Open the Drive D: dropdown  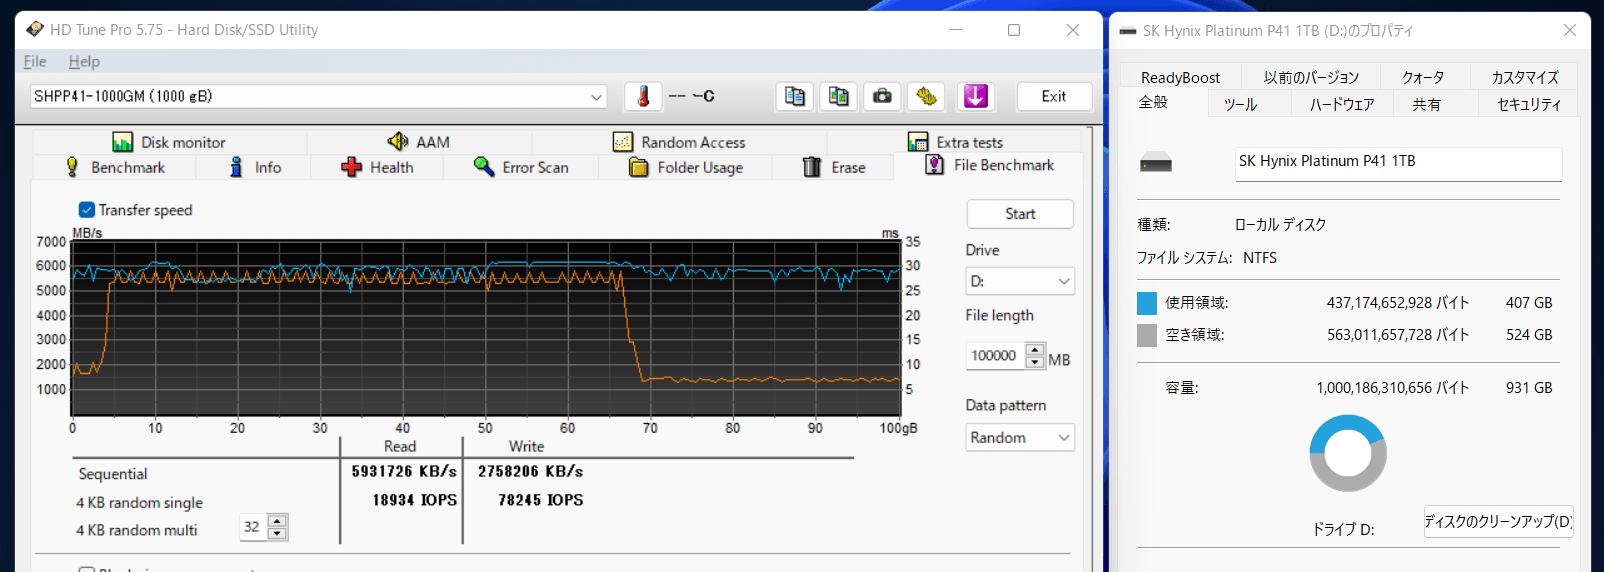click(x=1020, y=281)
